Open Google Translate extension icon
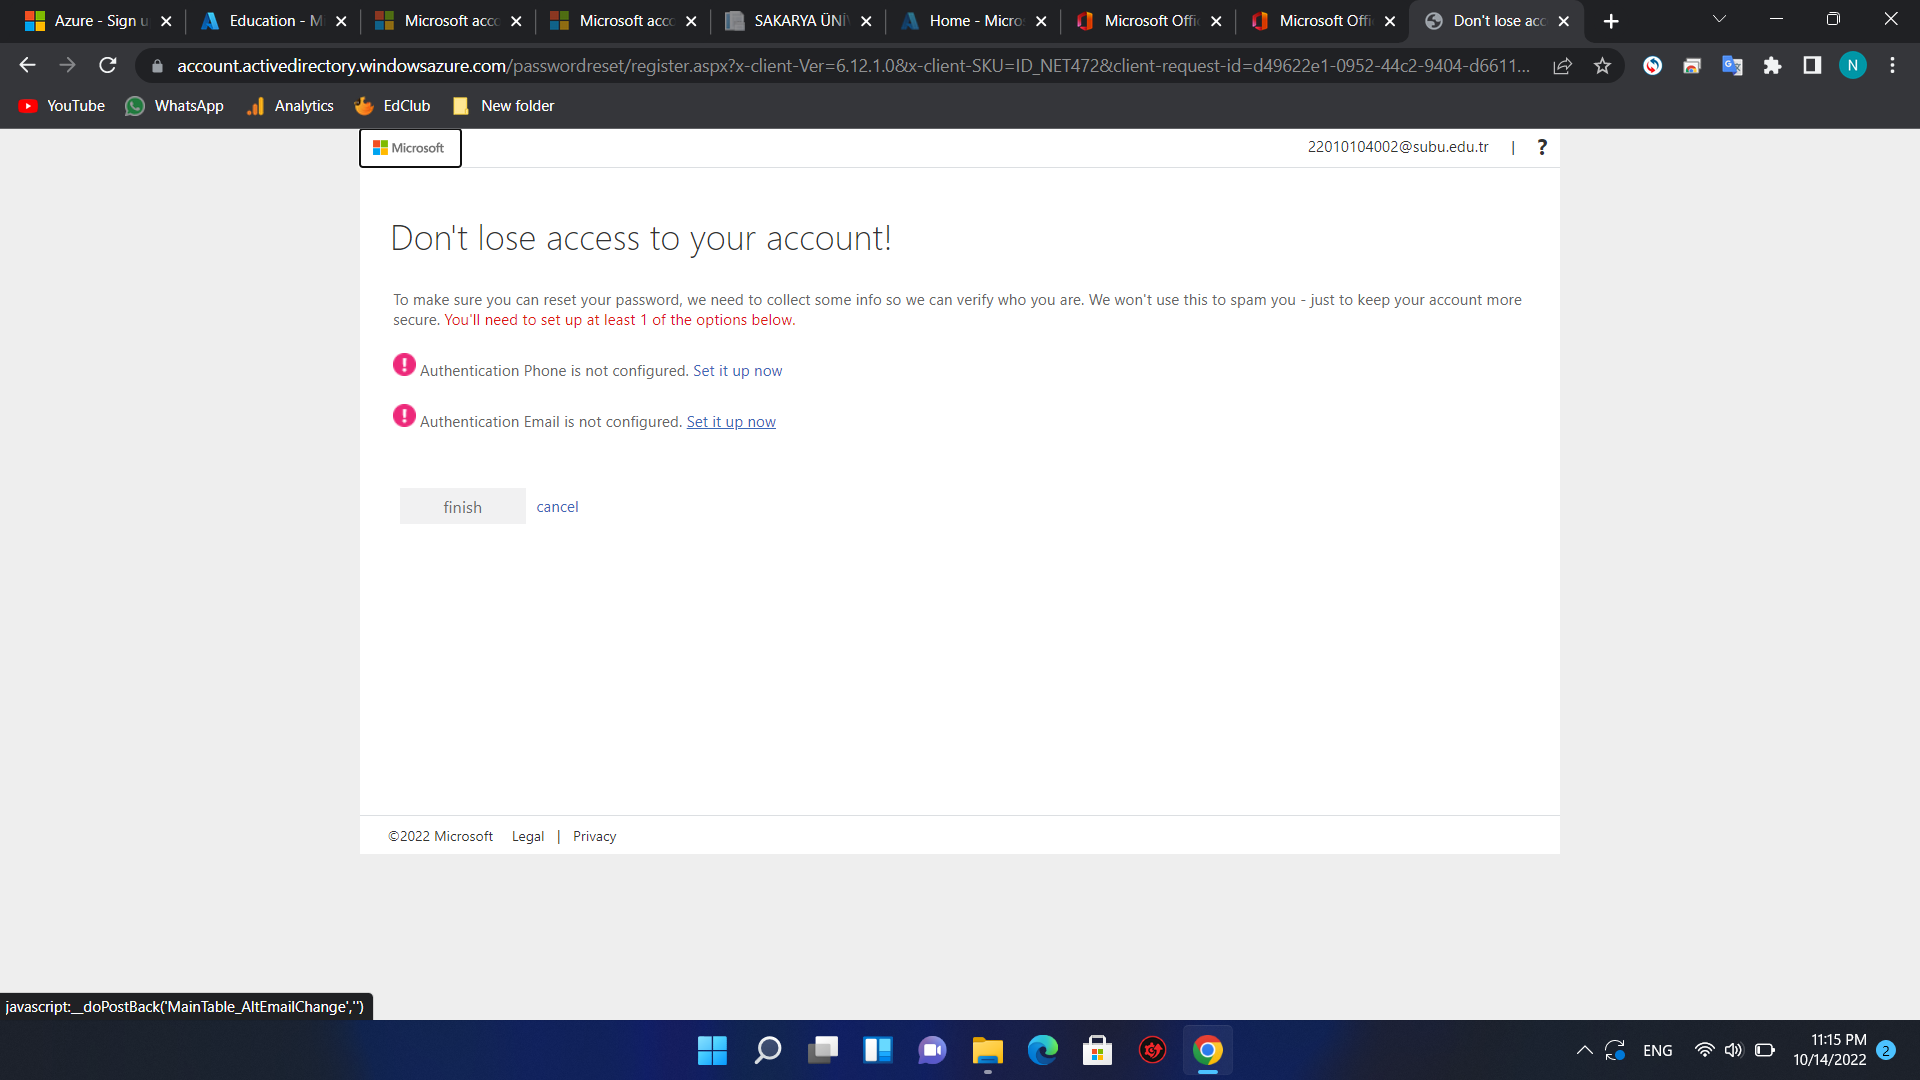Screen dimensions: 1920x1080 pos(1732,66)
